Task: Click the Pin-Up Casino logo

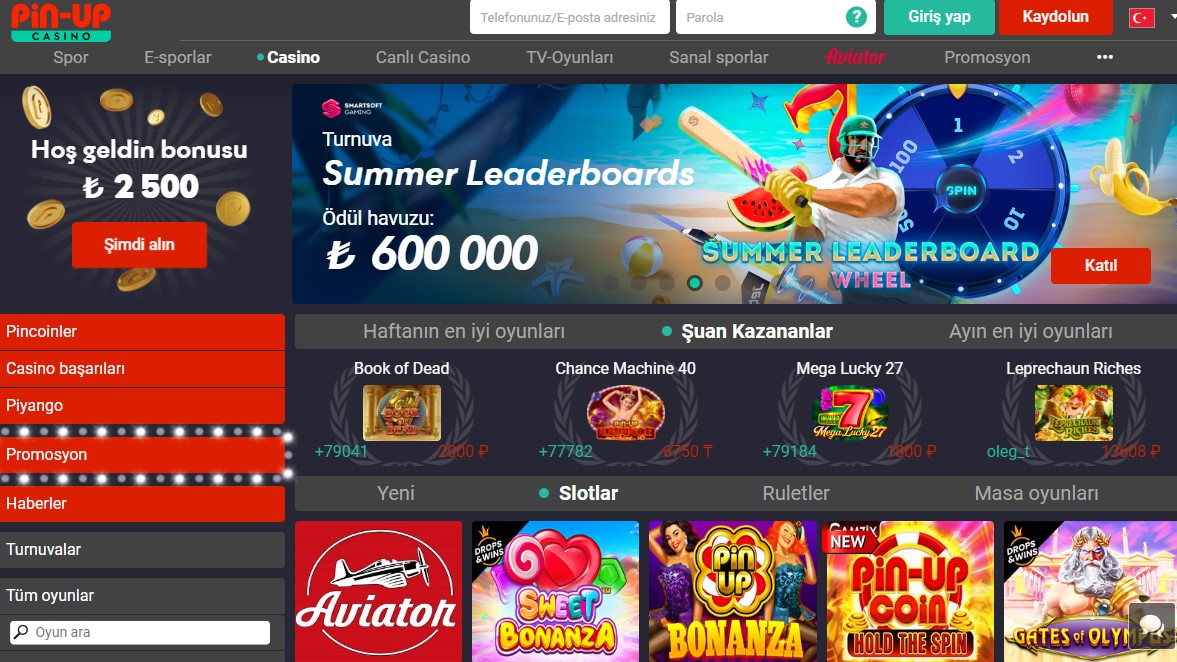Action: [62, 22]
